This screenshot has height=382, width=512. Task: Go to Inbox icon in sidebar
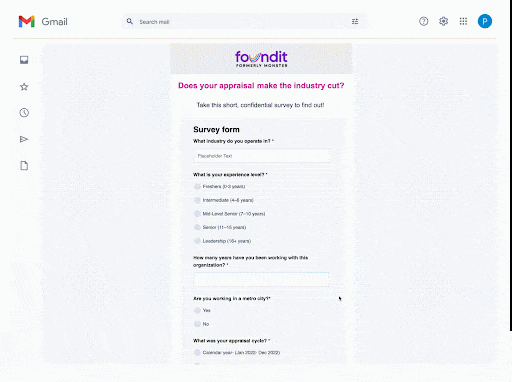24,60
